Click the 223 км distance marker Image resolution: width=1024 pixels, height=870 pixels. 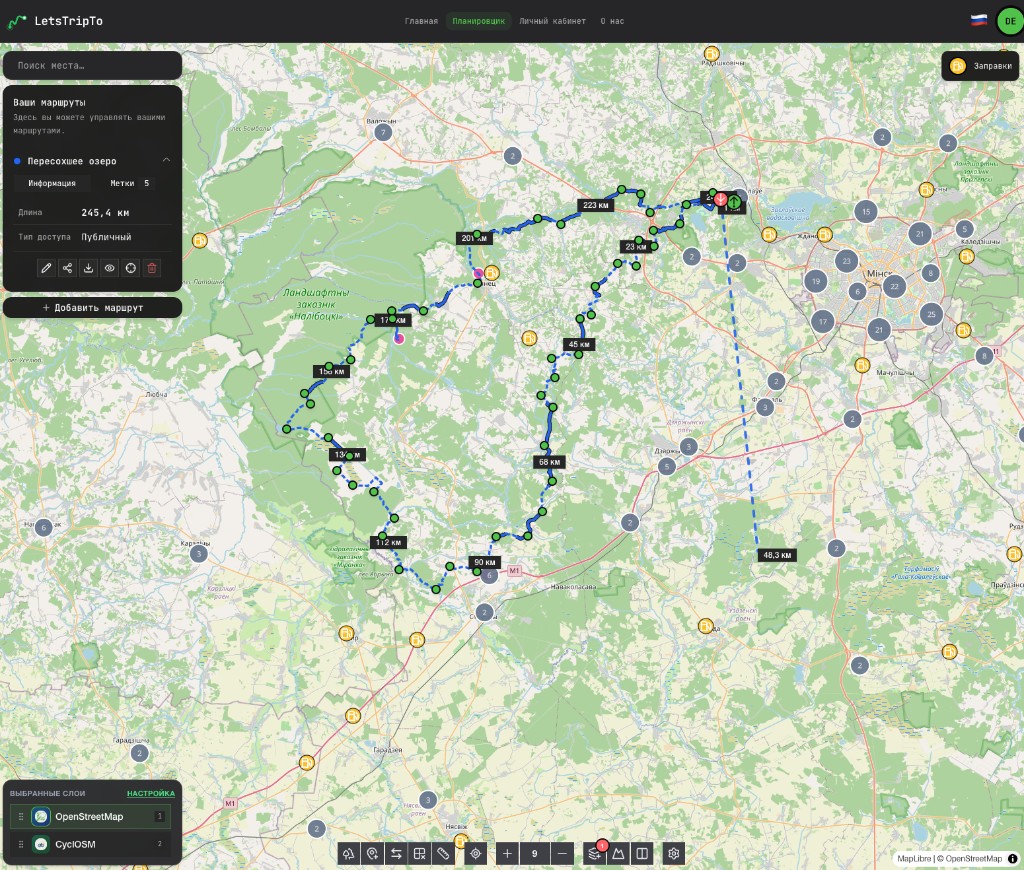click(x=596, y=205)
